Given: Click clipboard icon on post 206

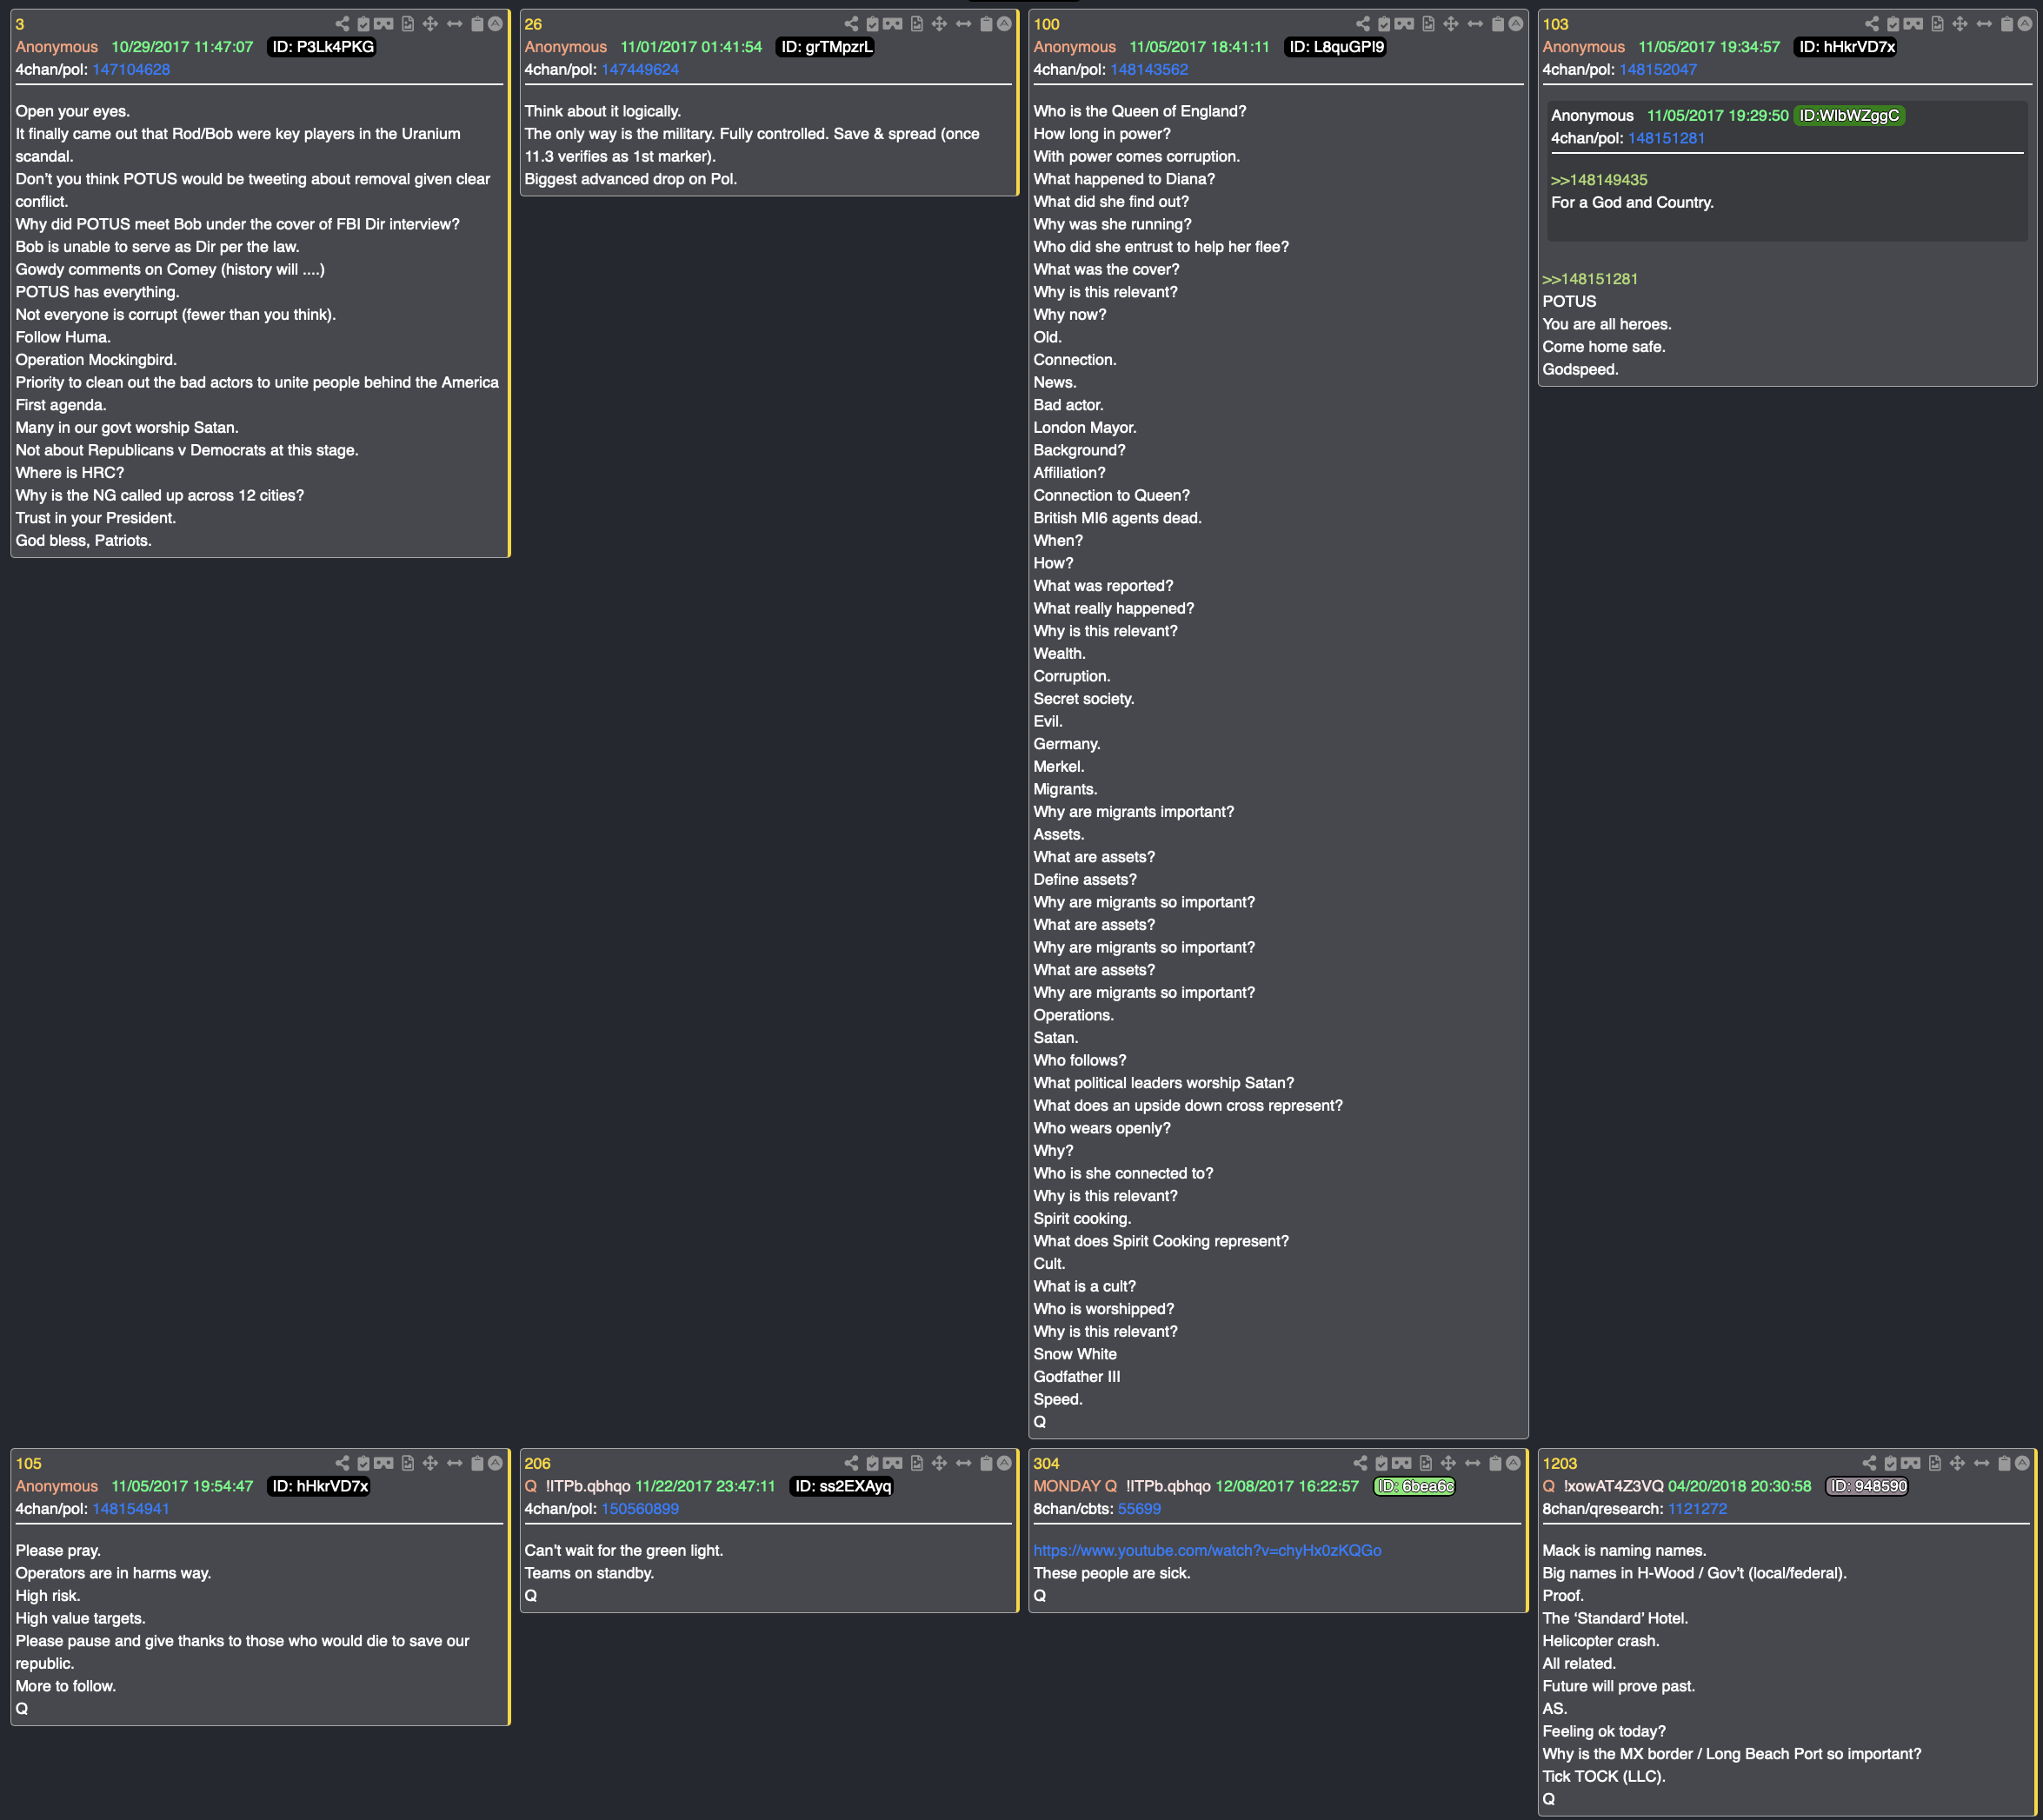Looking at the screenshot, I should pyautogui.click(x=986, y=1463).
